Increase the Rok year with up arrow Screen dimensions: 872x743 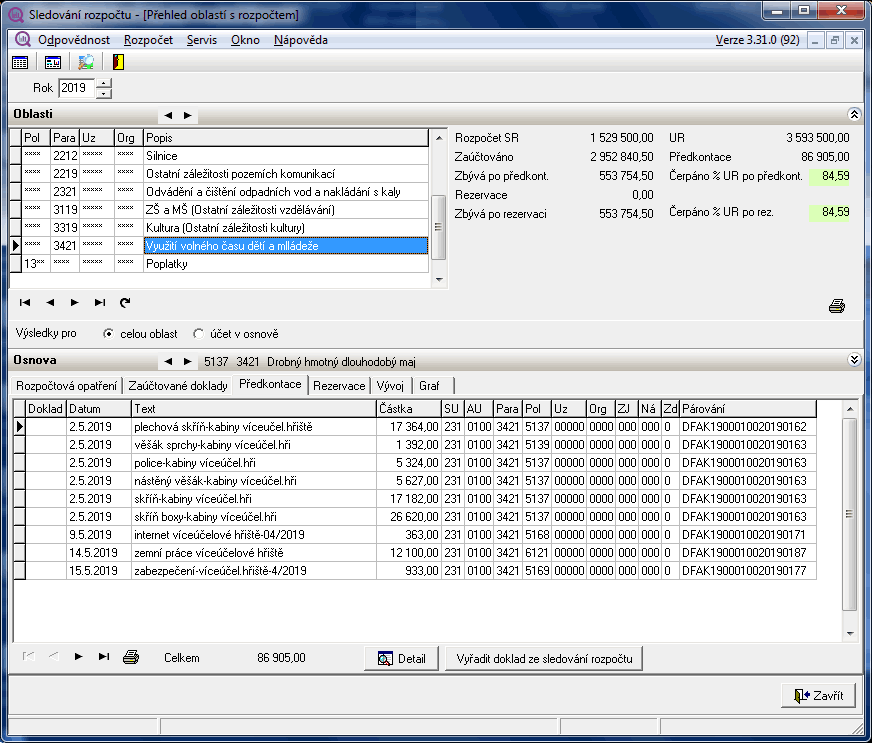(x=104, y=84)
